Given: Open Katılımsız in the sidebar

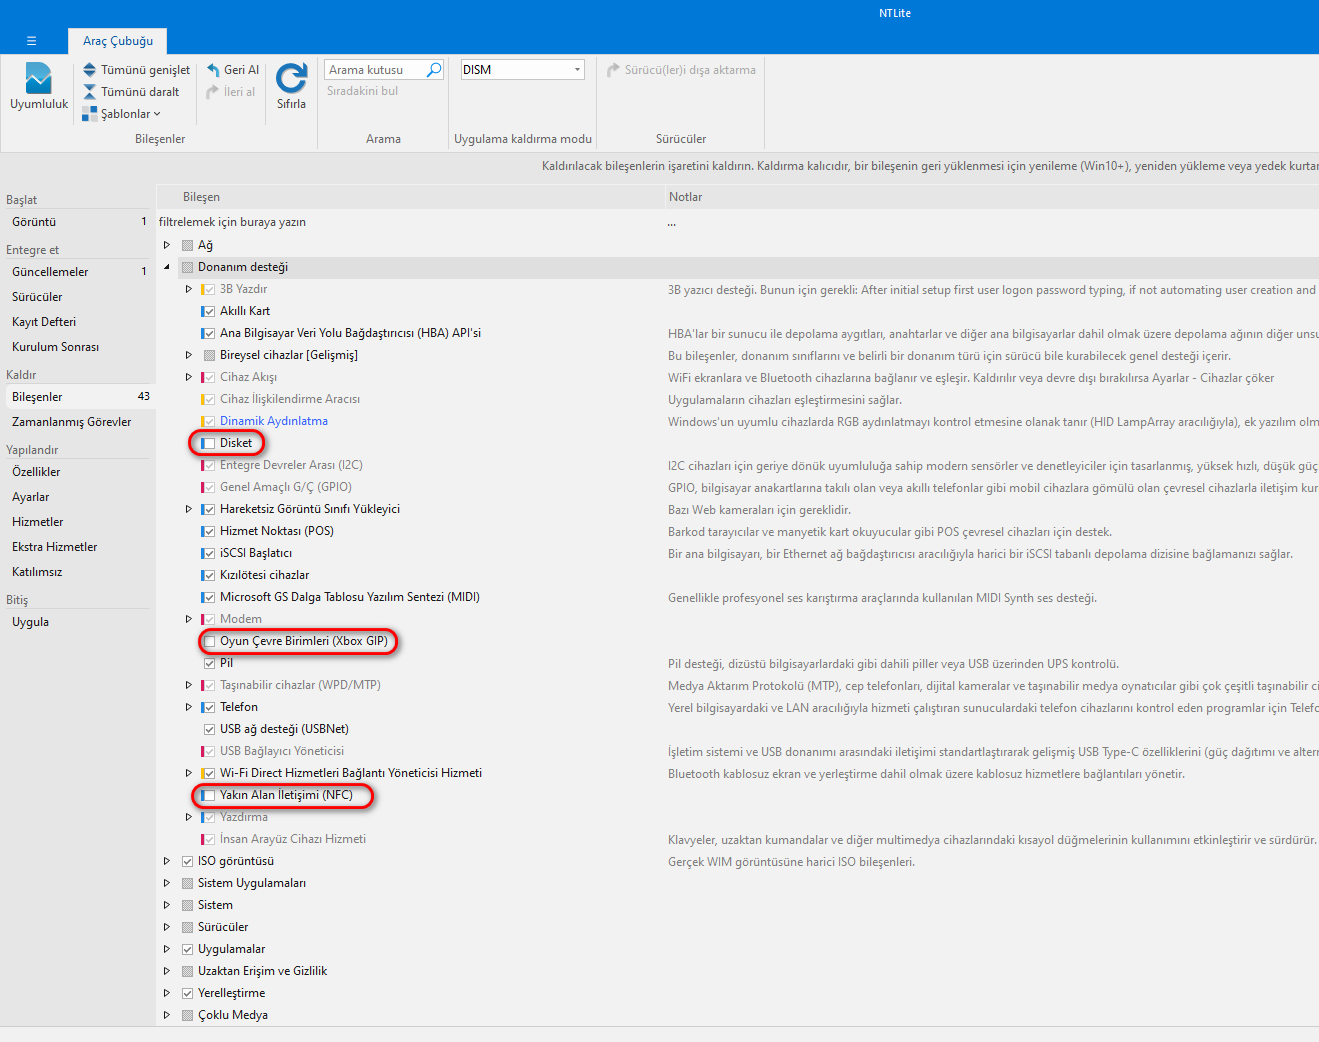Looking at the screenshot, I should 78,572.
